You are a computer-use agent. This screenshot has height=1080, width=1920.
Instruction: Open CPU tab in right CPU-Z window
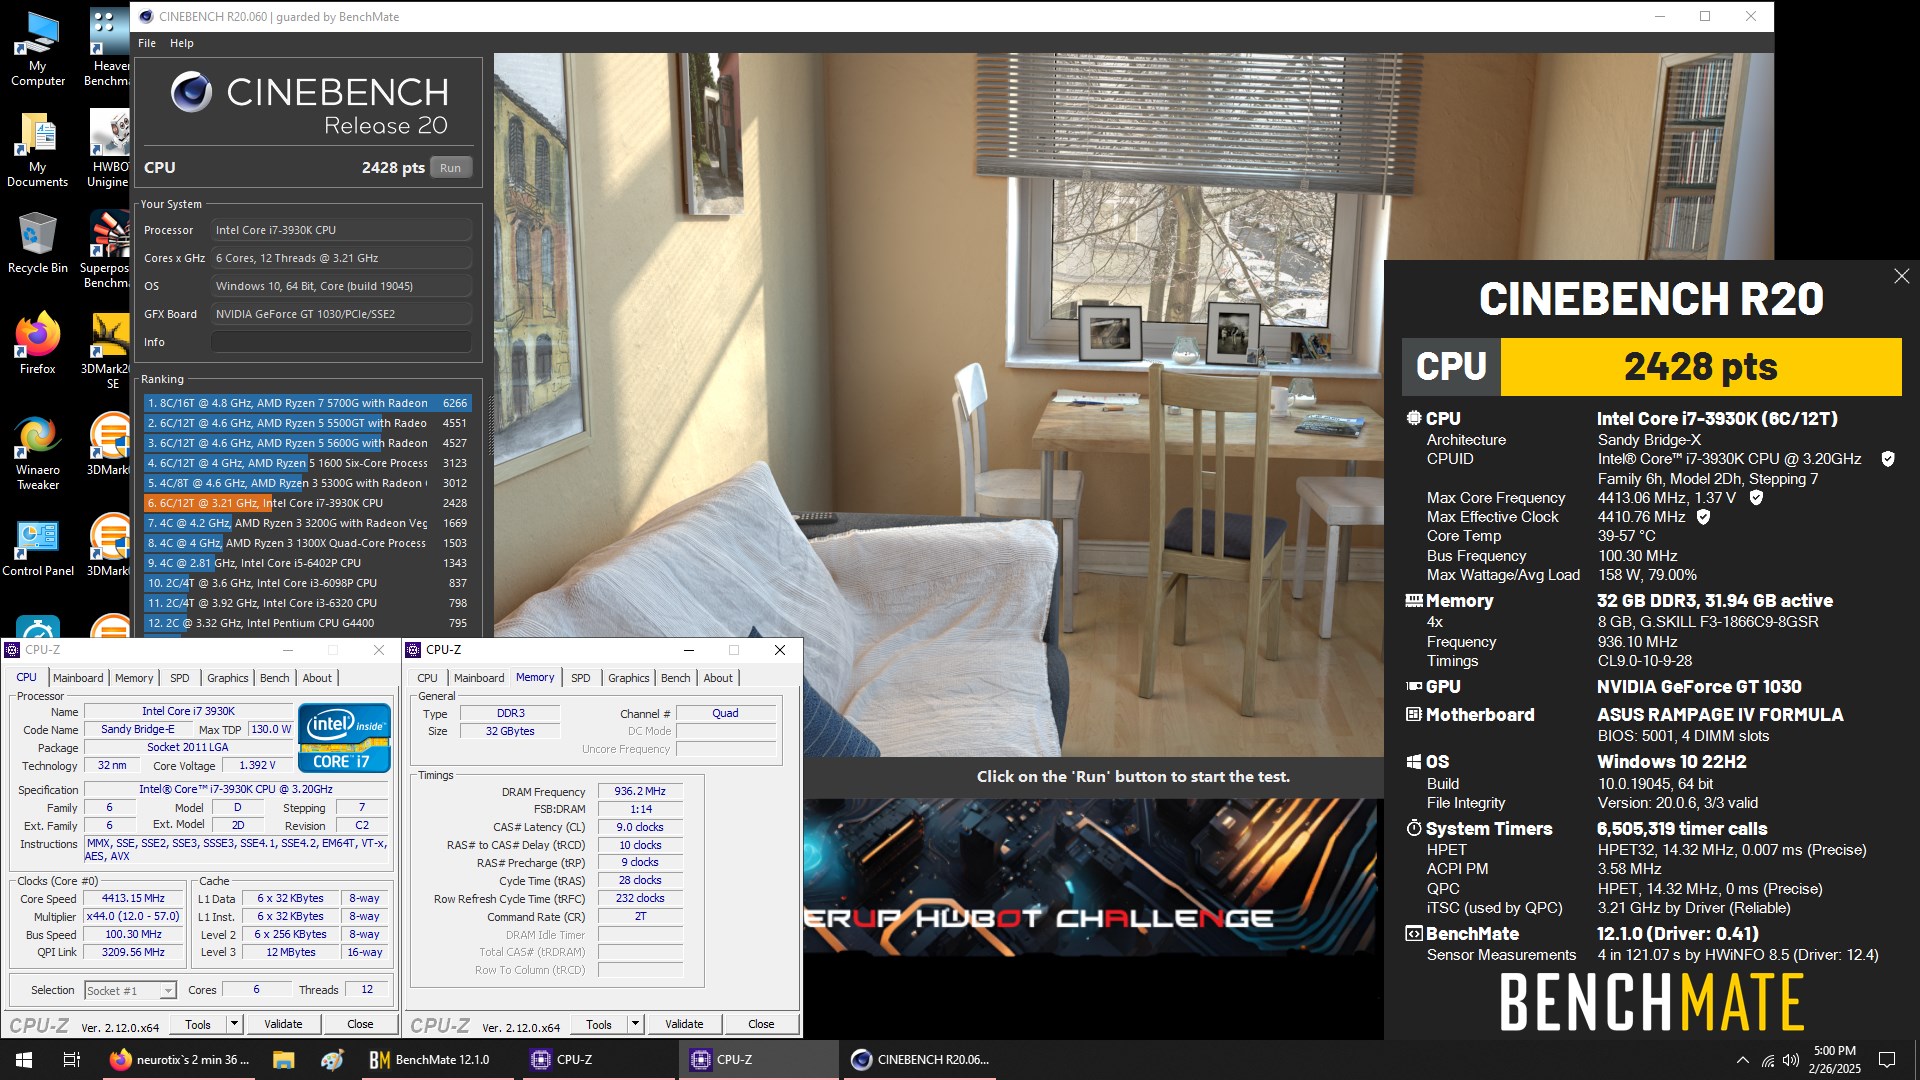coord(427,678)
